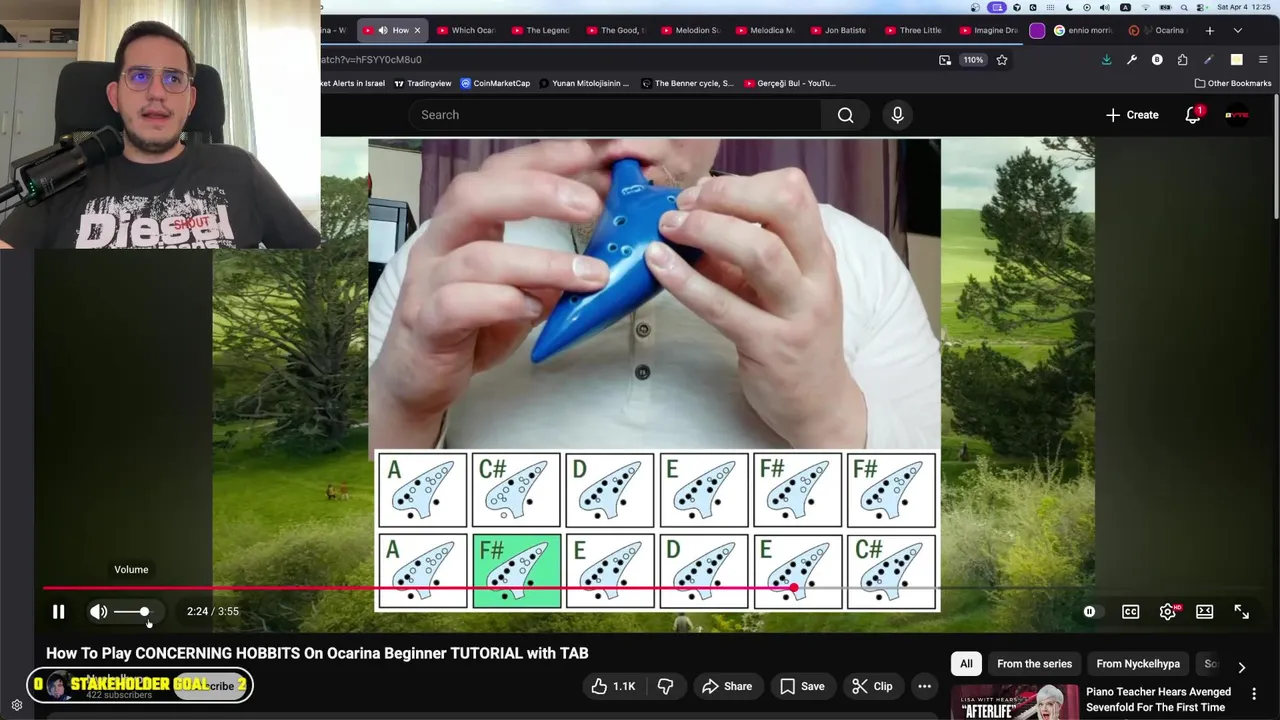This screenshot has height=720, width=1280.
Task: Open the AFTERLIFE video thumbnail
Action: 1014,702
